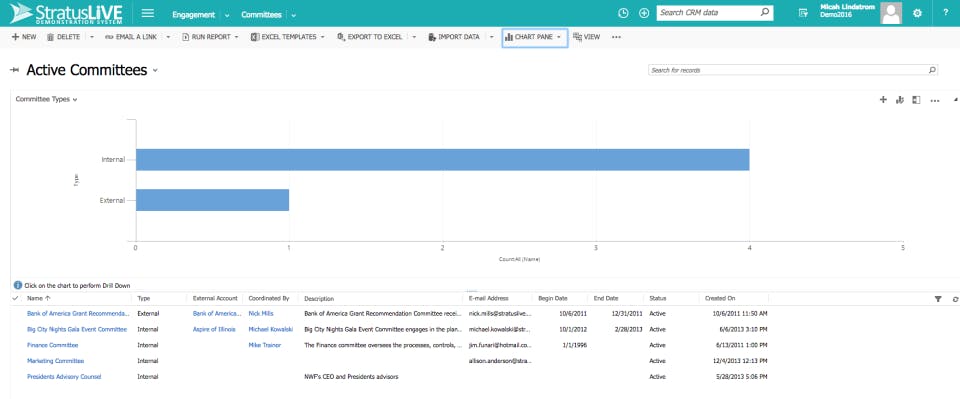
Task: Open the hamburger navigation menu
Action: pos(148,13)
